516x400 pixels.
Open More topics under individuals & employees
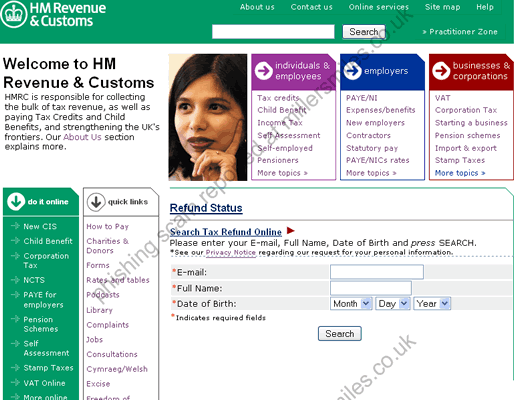coord(282,173)
